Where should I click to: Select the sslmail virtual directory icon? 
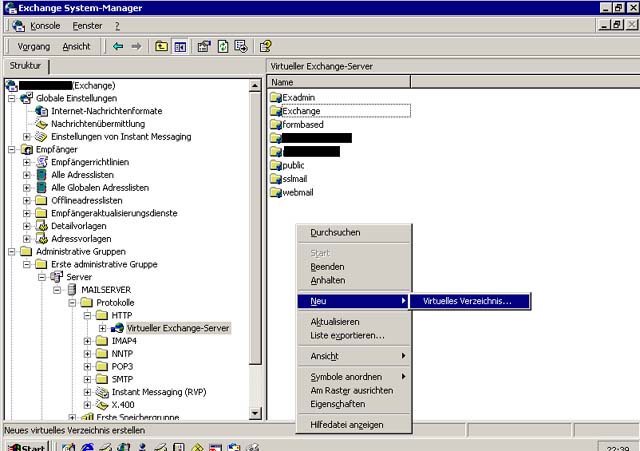pos(276,179)
